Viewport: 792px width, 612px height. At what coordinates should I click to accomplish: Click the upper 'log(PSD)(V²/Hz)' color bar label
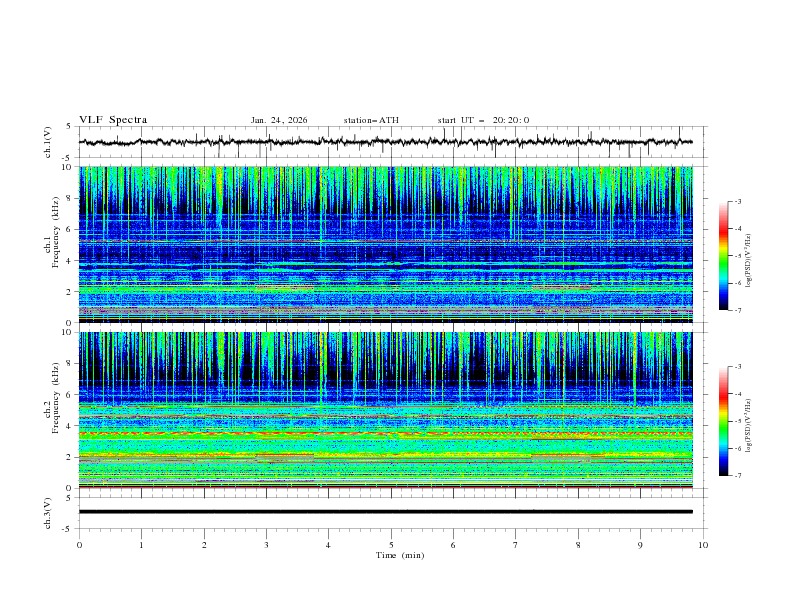click(748, 261)
